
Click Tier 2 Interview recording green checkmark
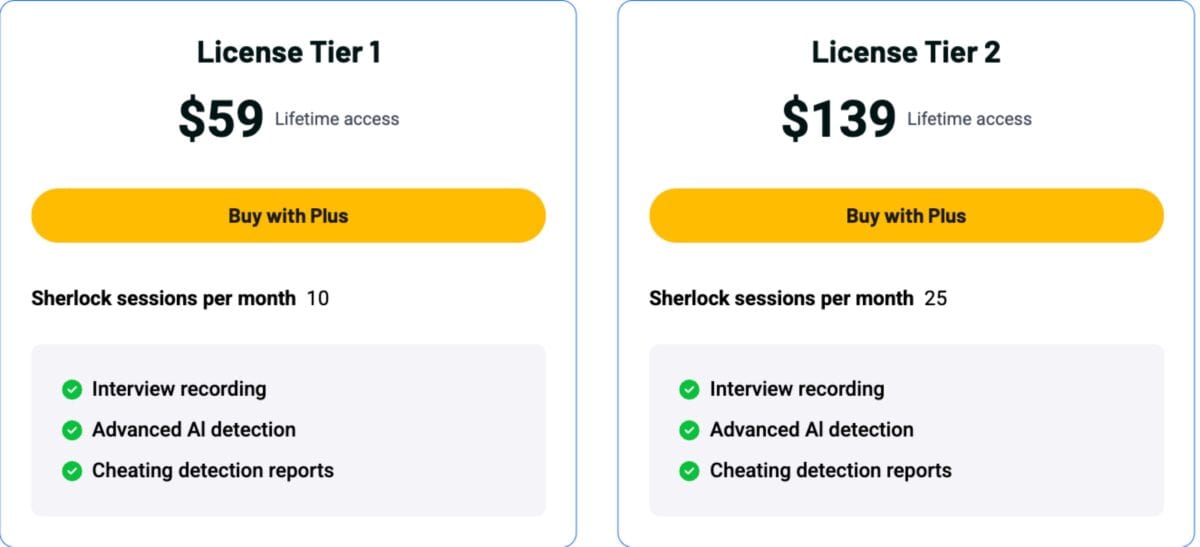(689, 390)
